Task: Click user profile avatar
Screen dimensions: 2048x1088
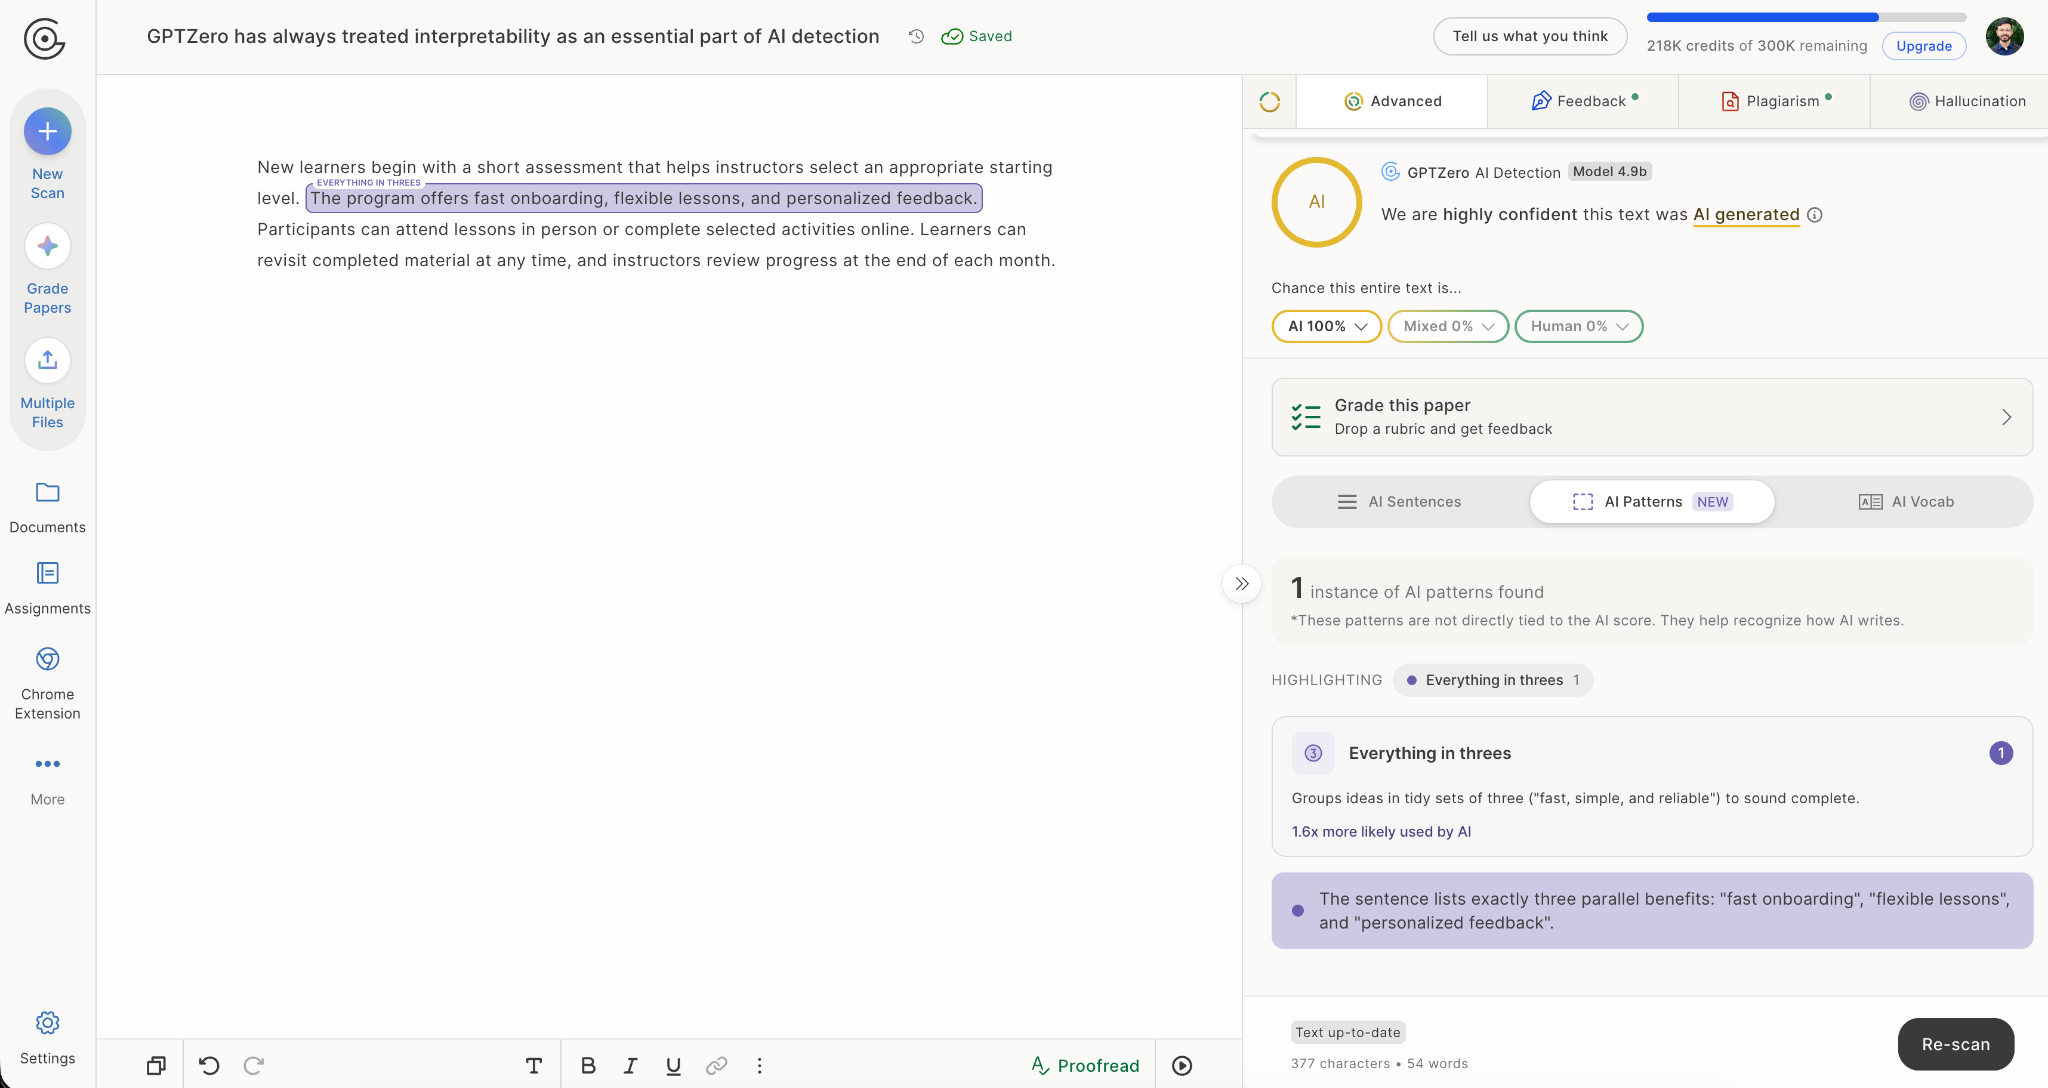Action: click(x=2004, y=37)
